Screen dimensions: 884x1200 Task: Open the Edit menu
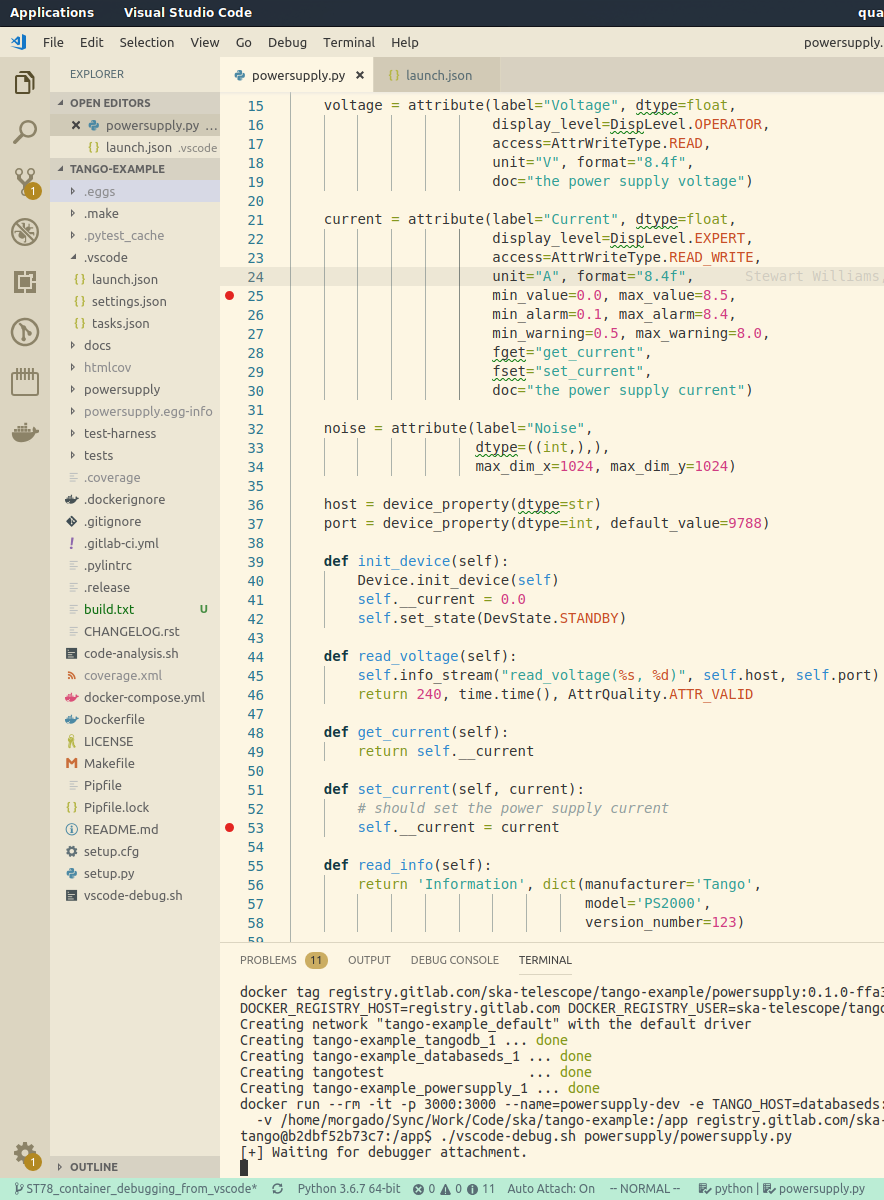tap(92, 42)
